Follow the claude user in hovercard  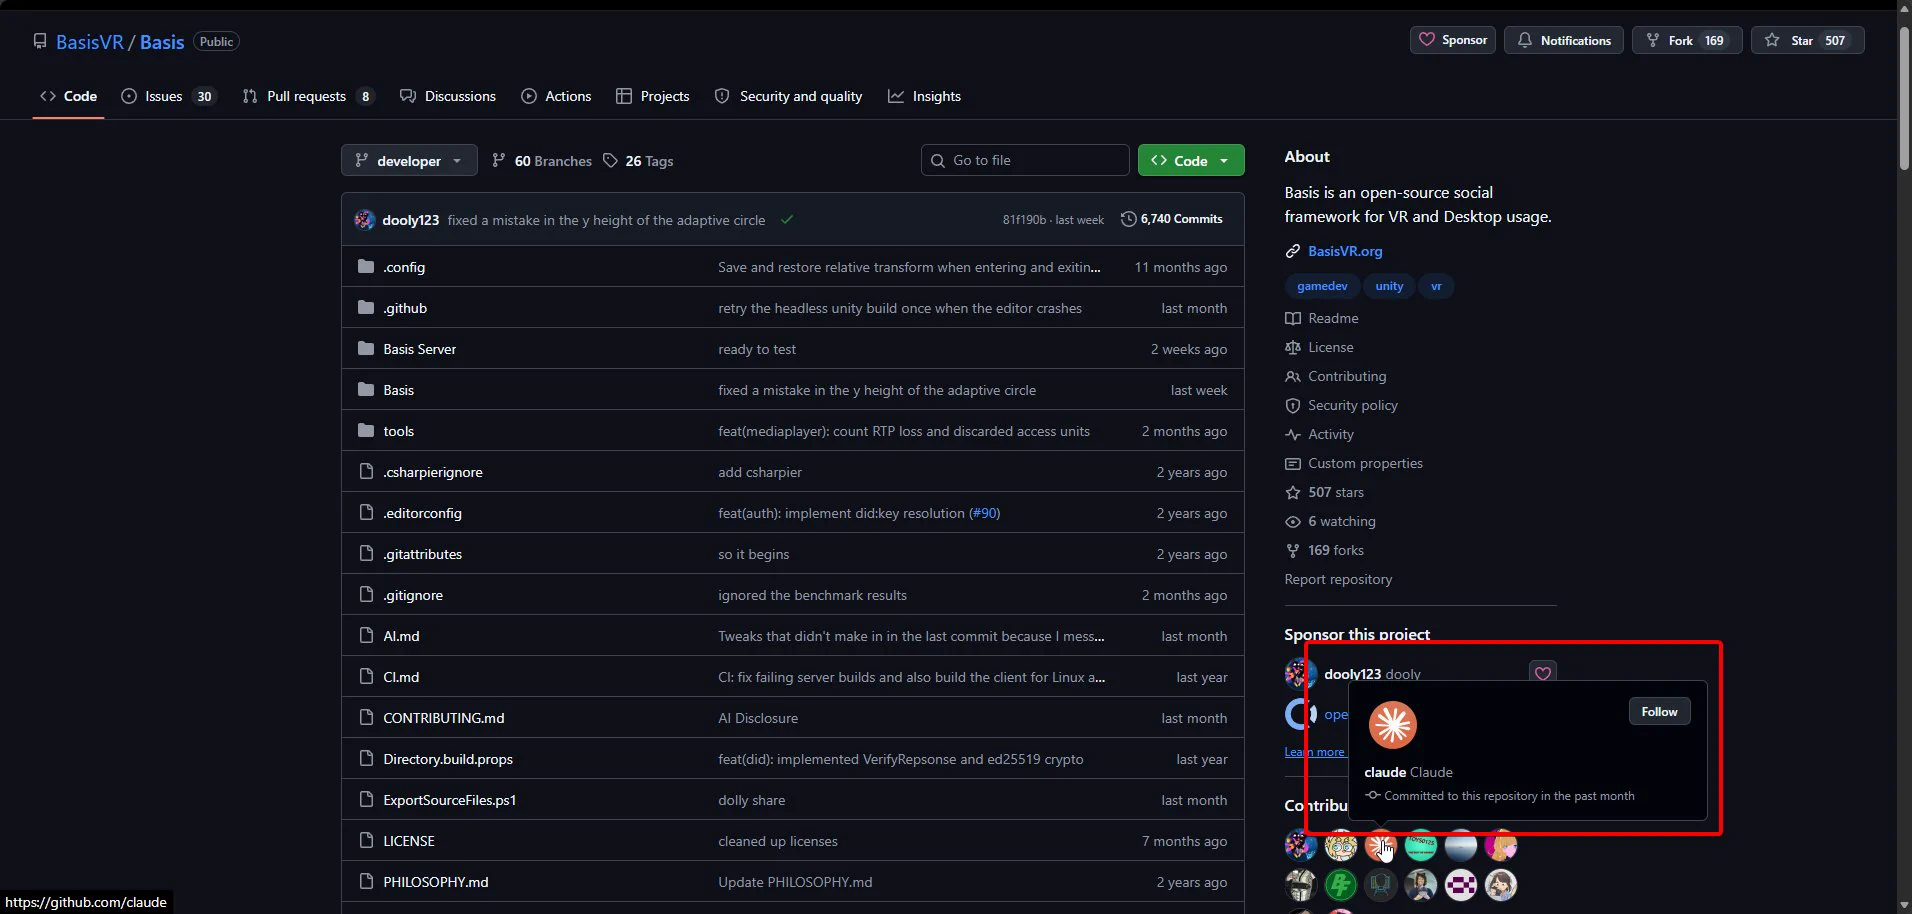click(1659, 711)
